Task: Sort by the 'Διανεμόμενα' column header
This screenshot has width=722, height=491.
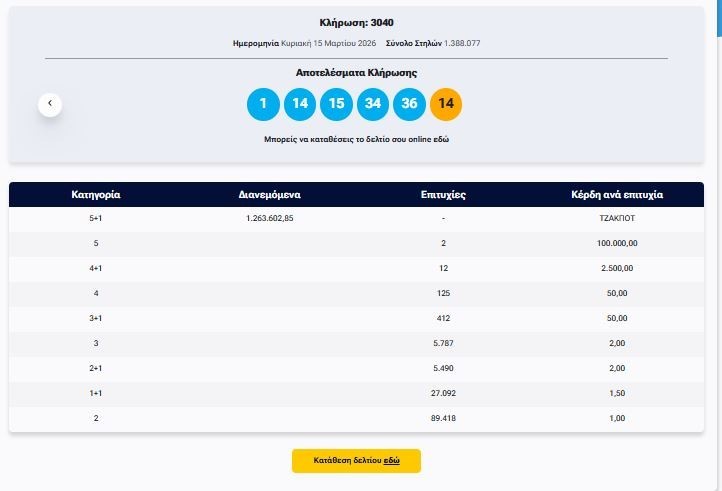Action: [270, 195]
